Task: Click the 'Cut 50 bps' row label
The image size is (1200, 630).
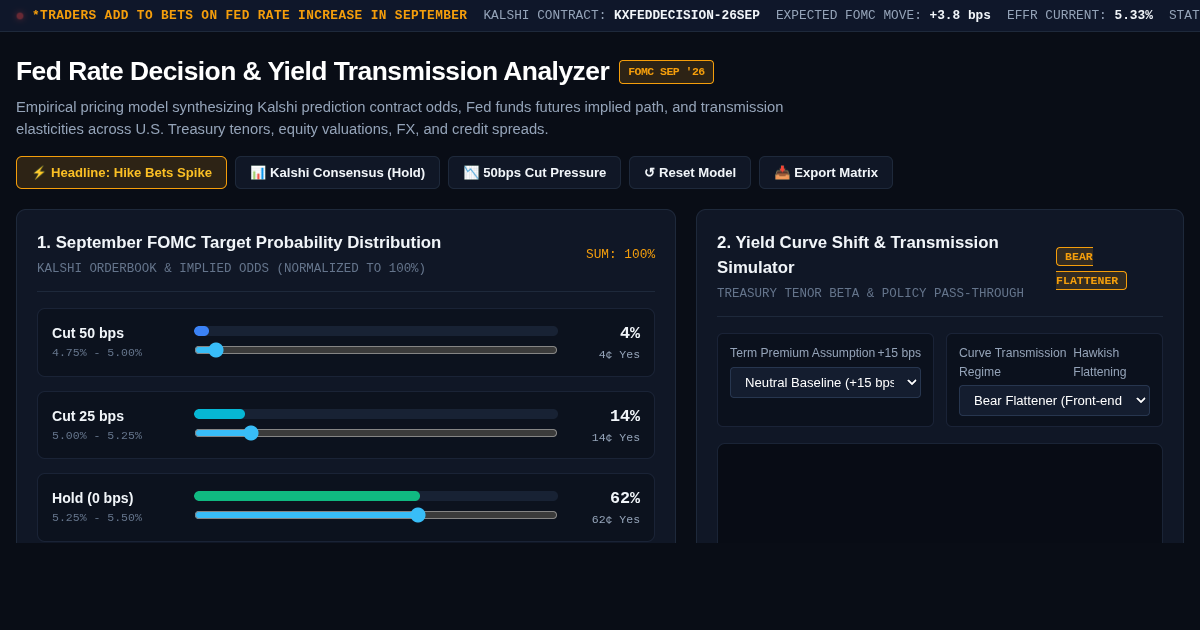Action: [88, 333]
